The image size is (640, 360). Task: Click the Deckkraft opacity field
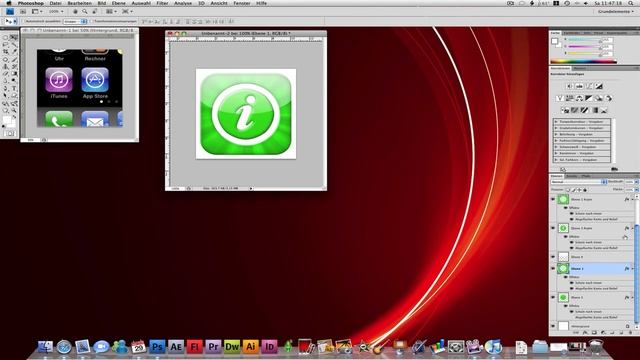(630, 182)
